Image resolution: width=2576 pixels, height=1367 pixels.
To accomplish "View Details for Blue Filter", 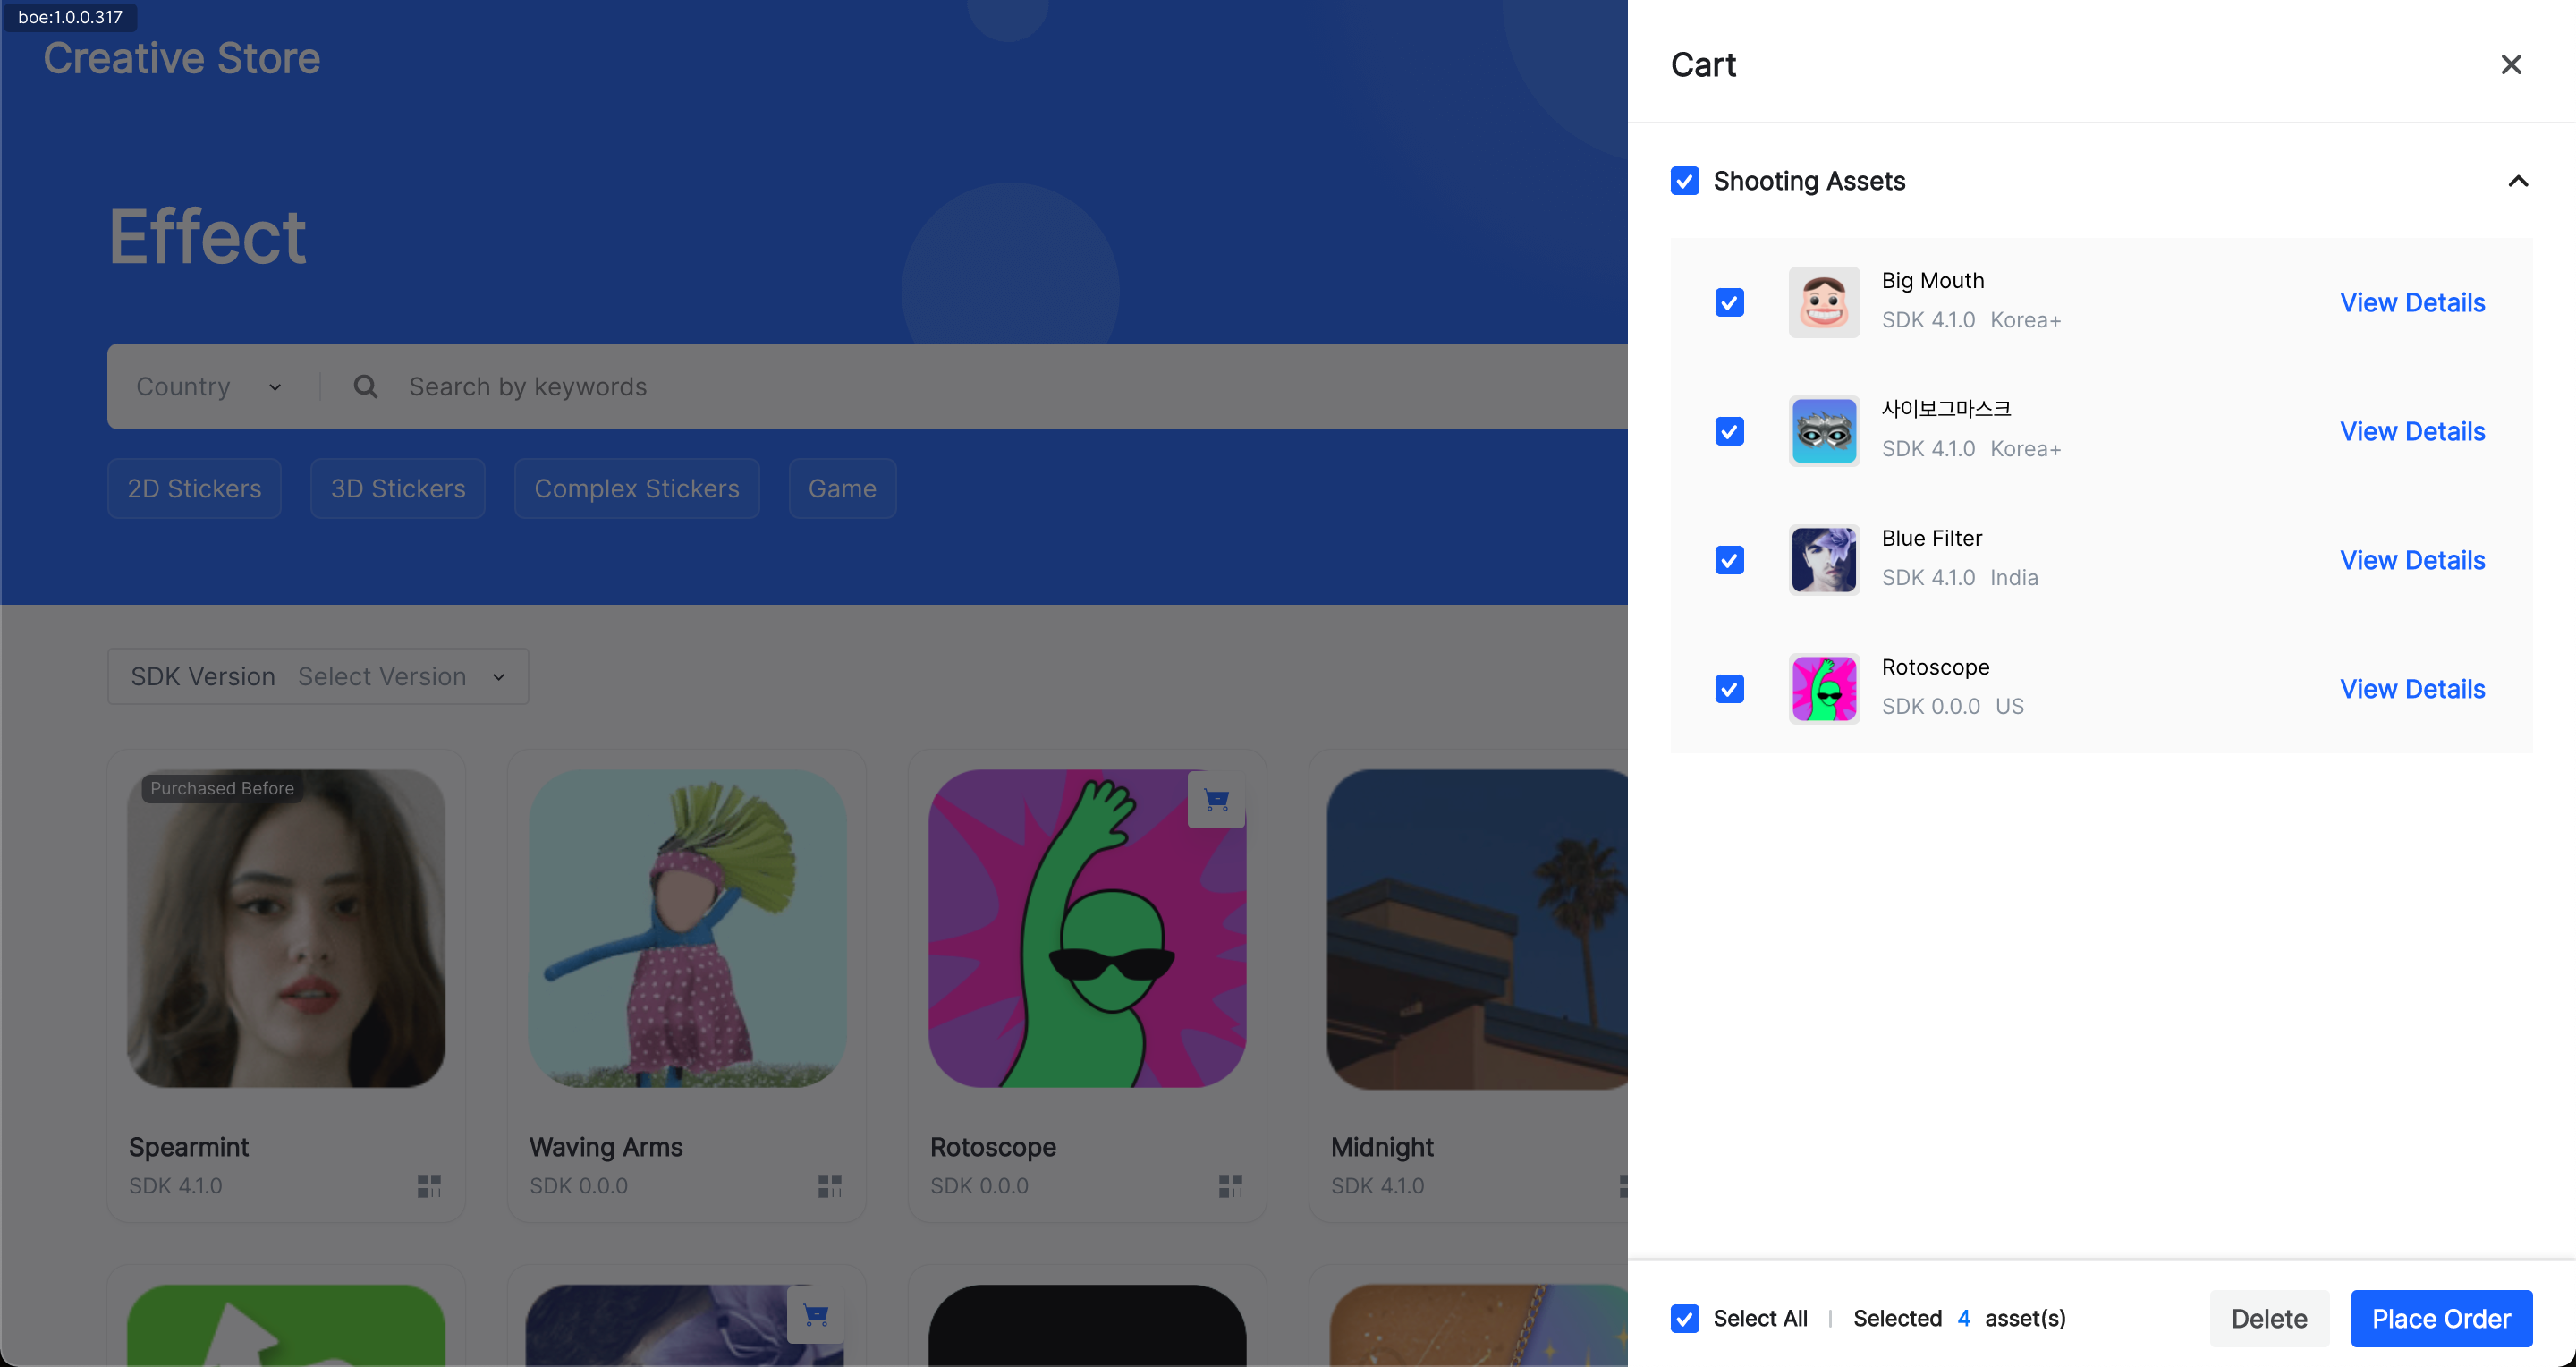I will 2412,560.
